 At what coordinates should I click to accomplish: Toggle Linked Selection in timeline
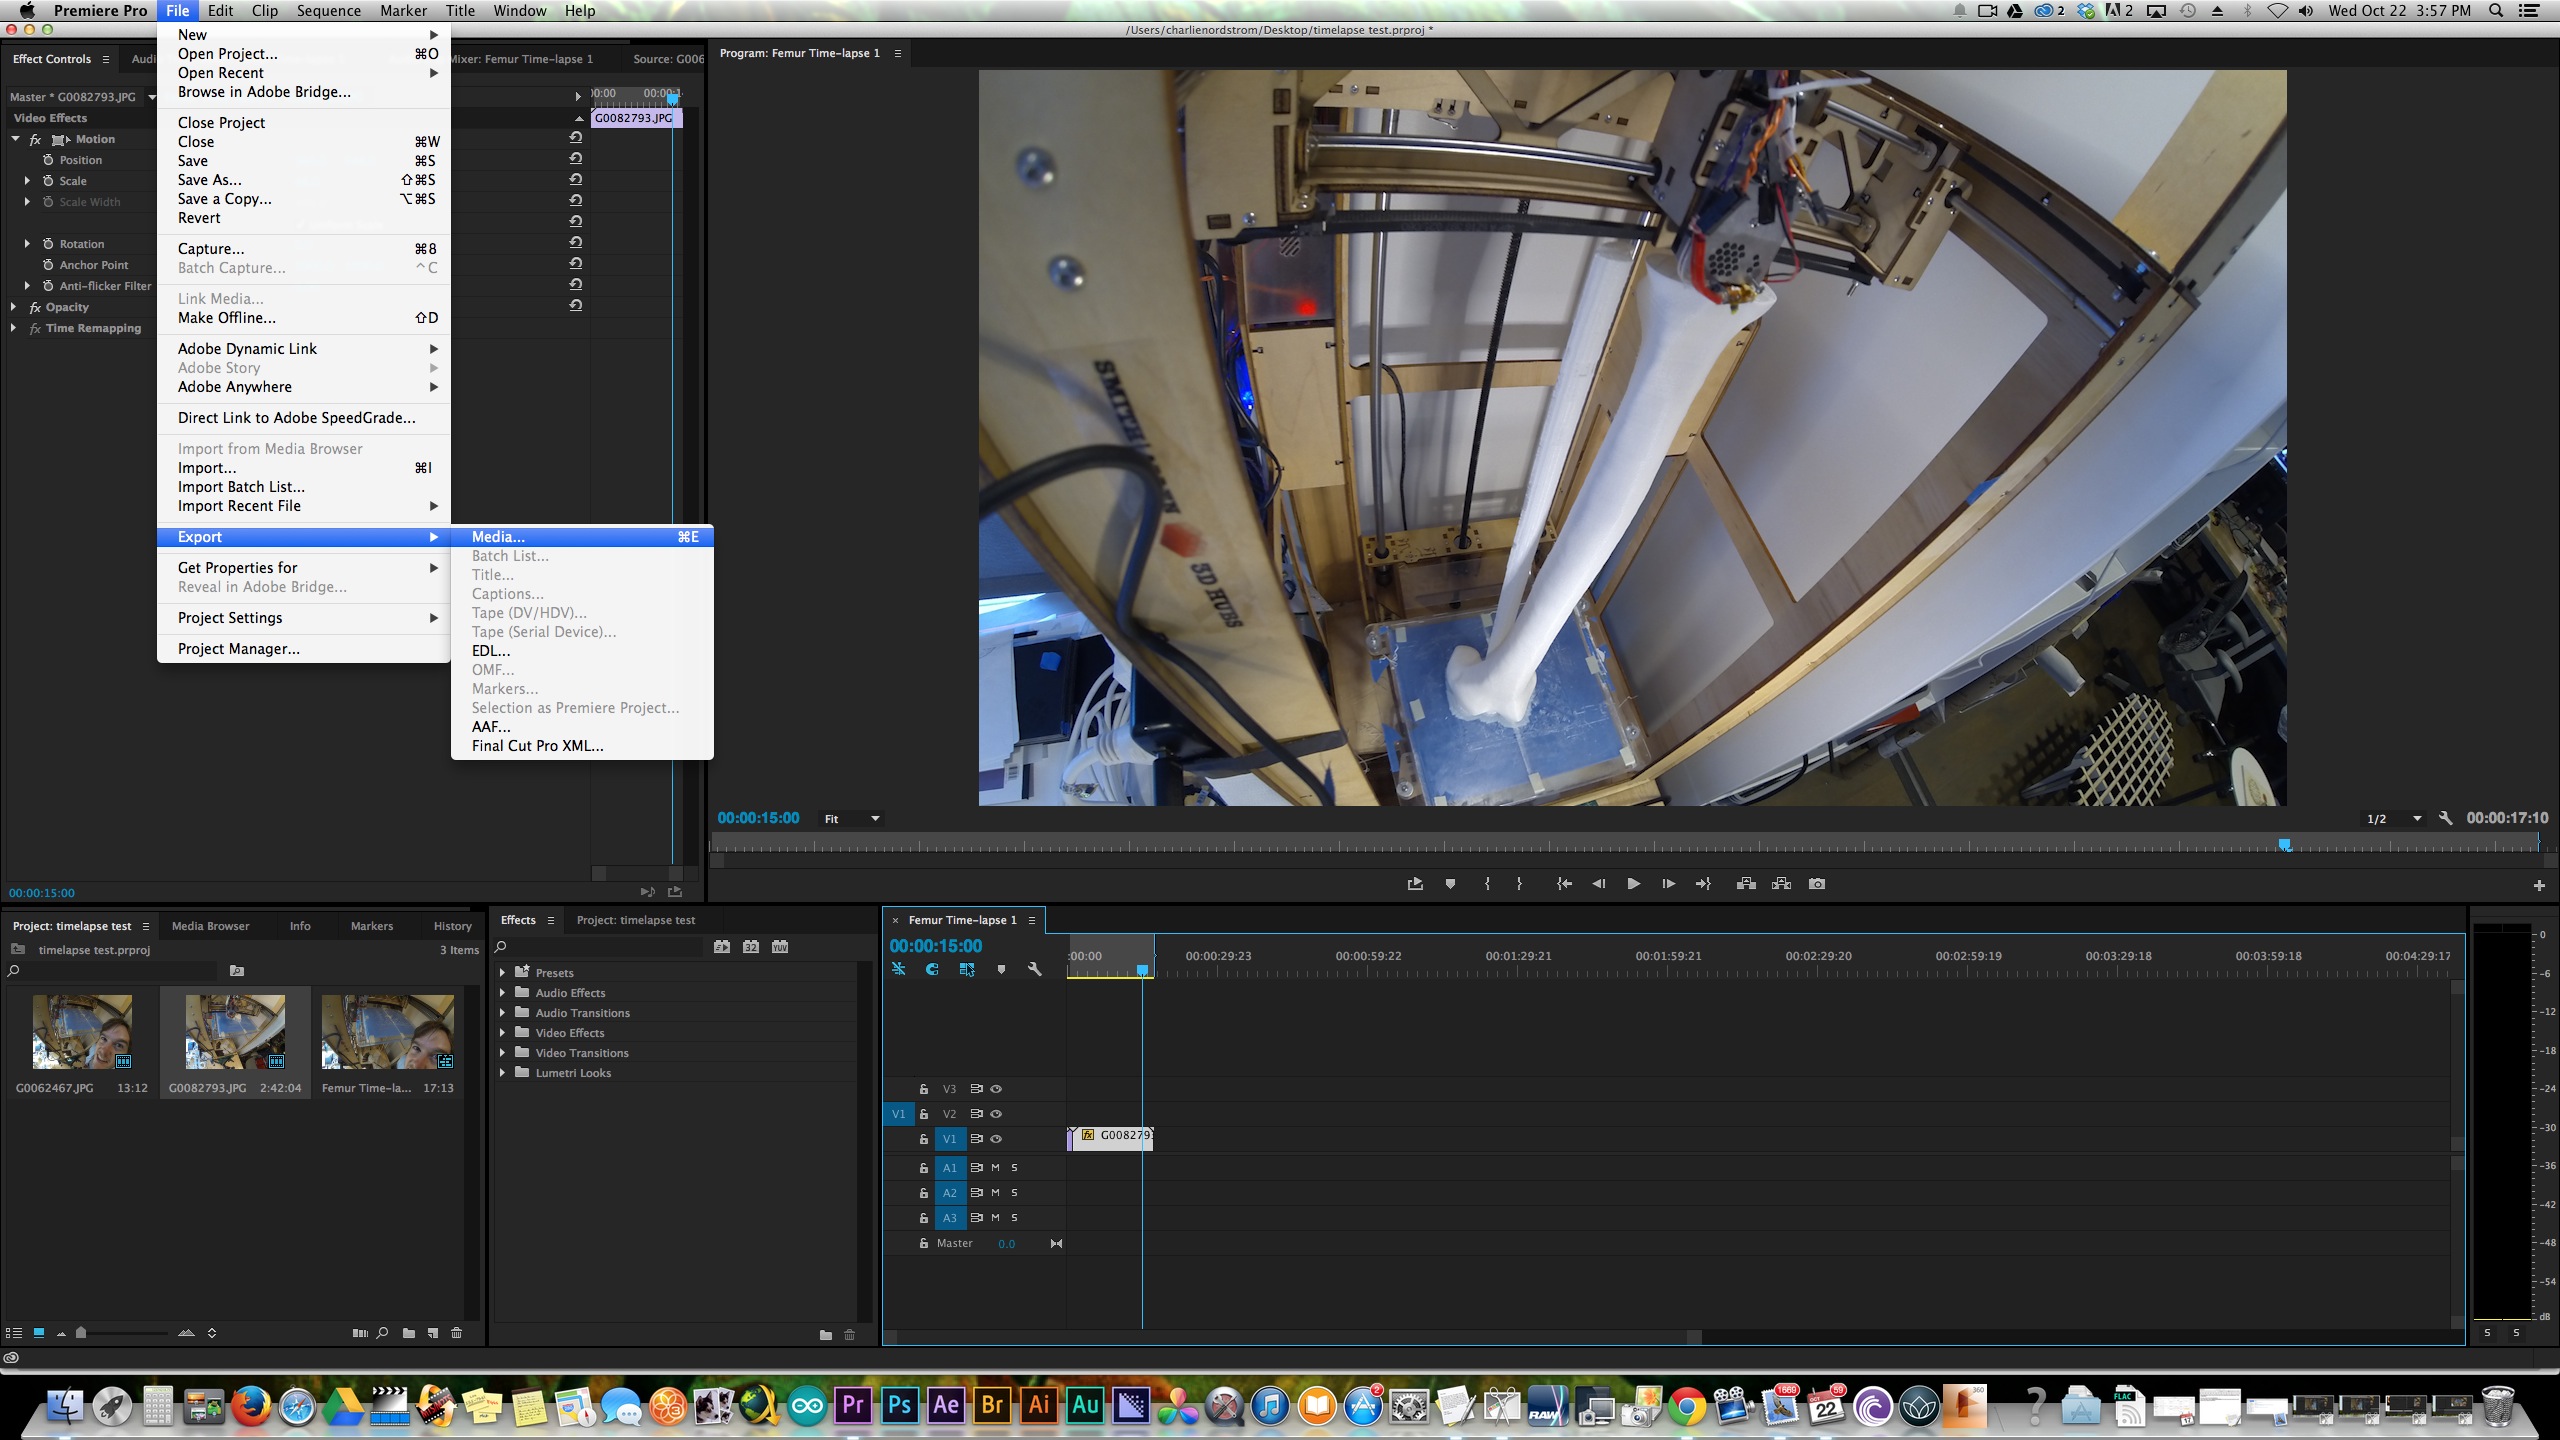[x=966, y=969]
